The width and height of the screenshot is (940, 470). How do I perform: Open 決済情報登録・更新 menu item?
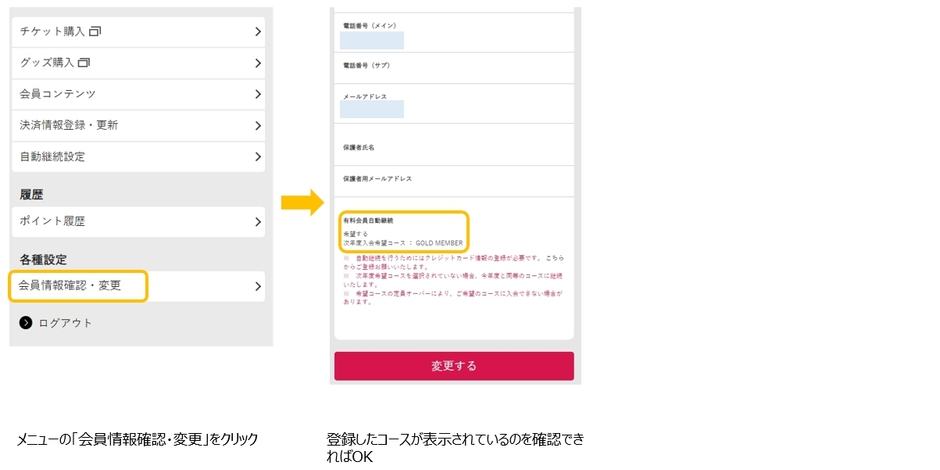pyautogui.click(x=69, y=126)
